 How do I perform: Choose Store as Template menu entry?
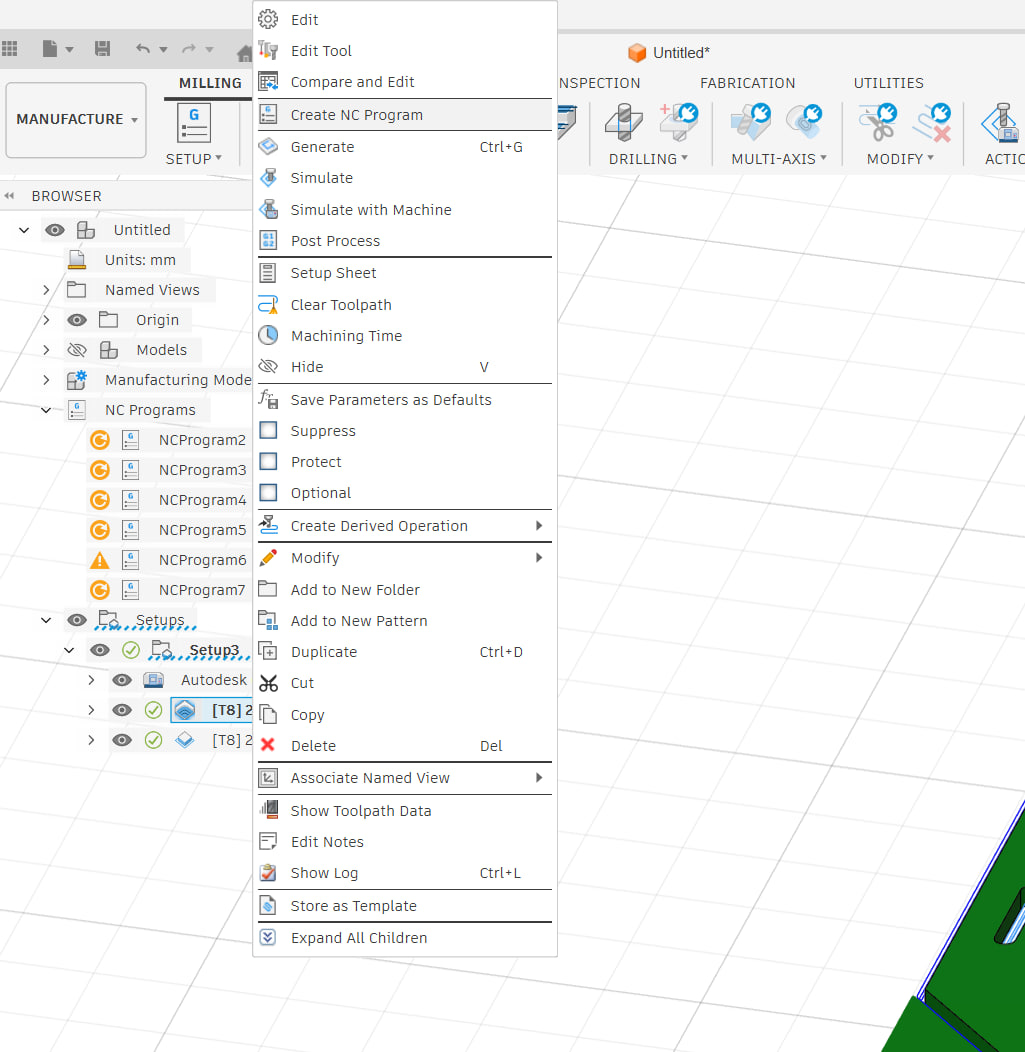pos(404,906)
